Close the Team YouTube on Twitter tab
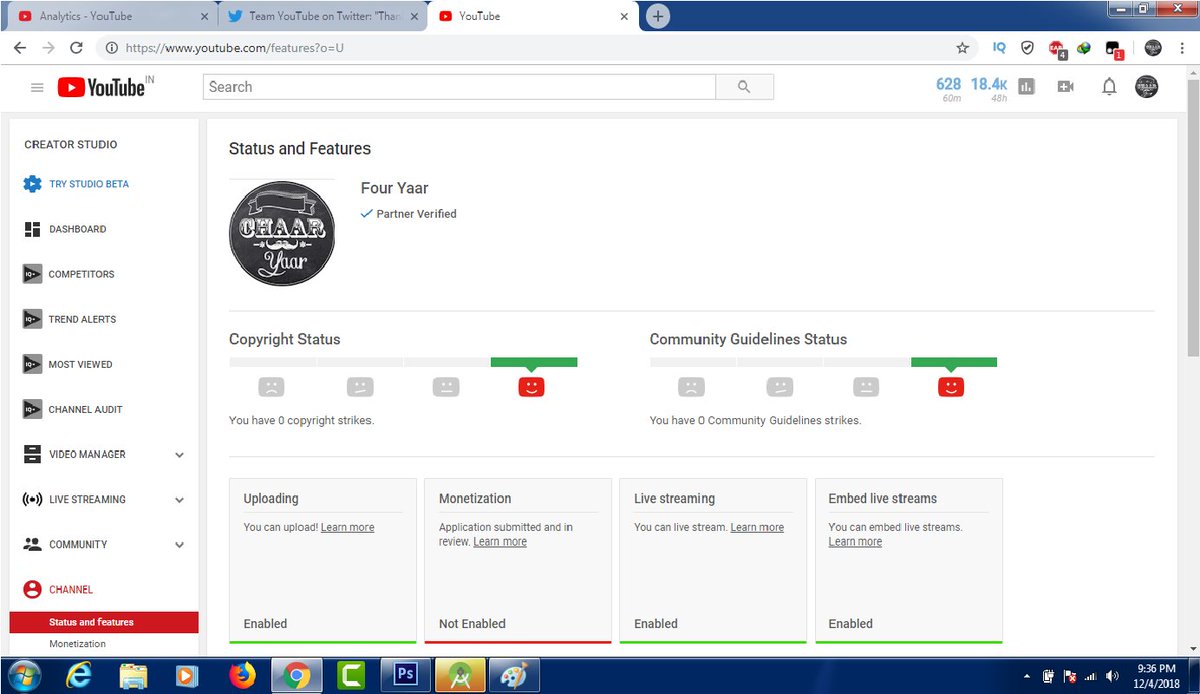The width and height of the screenshot is (1200, 694). 415,16
